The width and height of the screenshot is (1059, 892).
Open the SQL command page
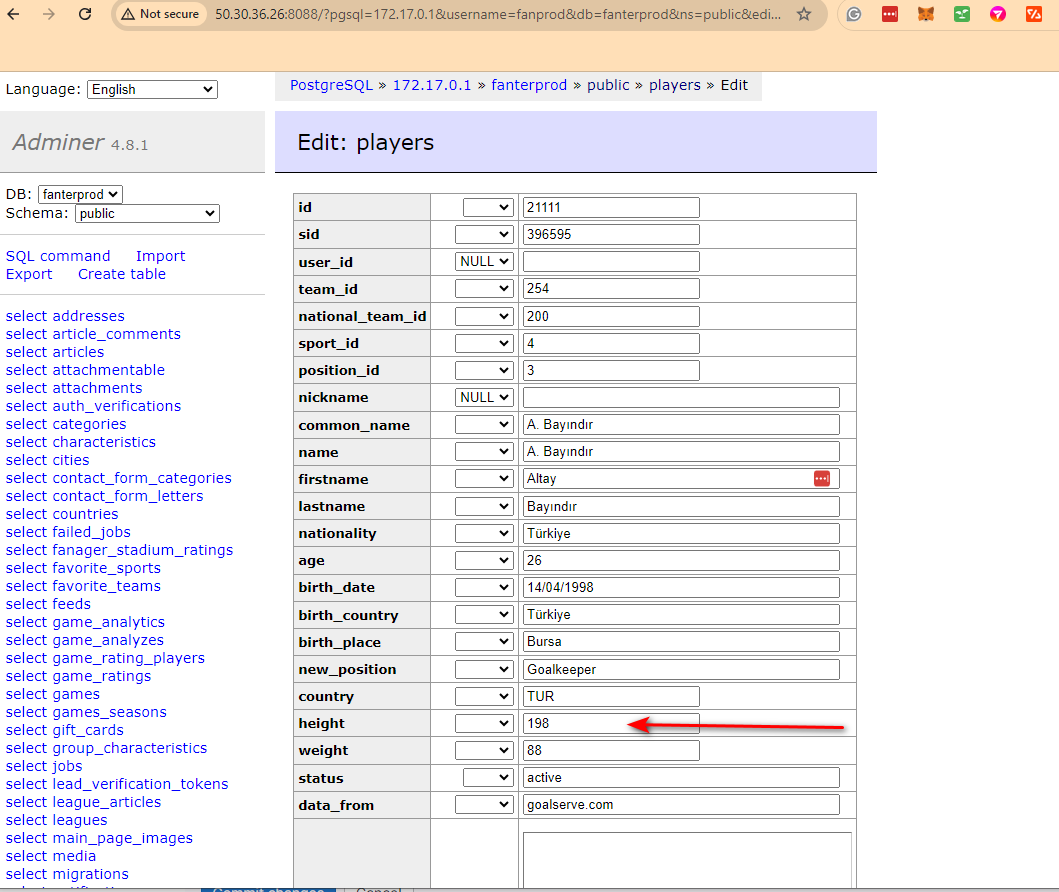(58, 256)
